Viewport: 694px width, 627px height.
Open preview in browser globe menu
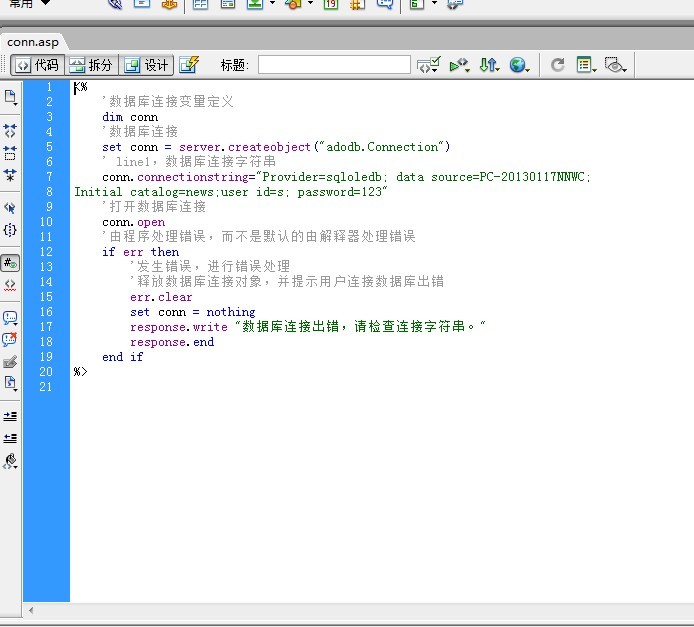(x=519, y=65)
